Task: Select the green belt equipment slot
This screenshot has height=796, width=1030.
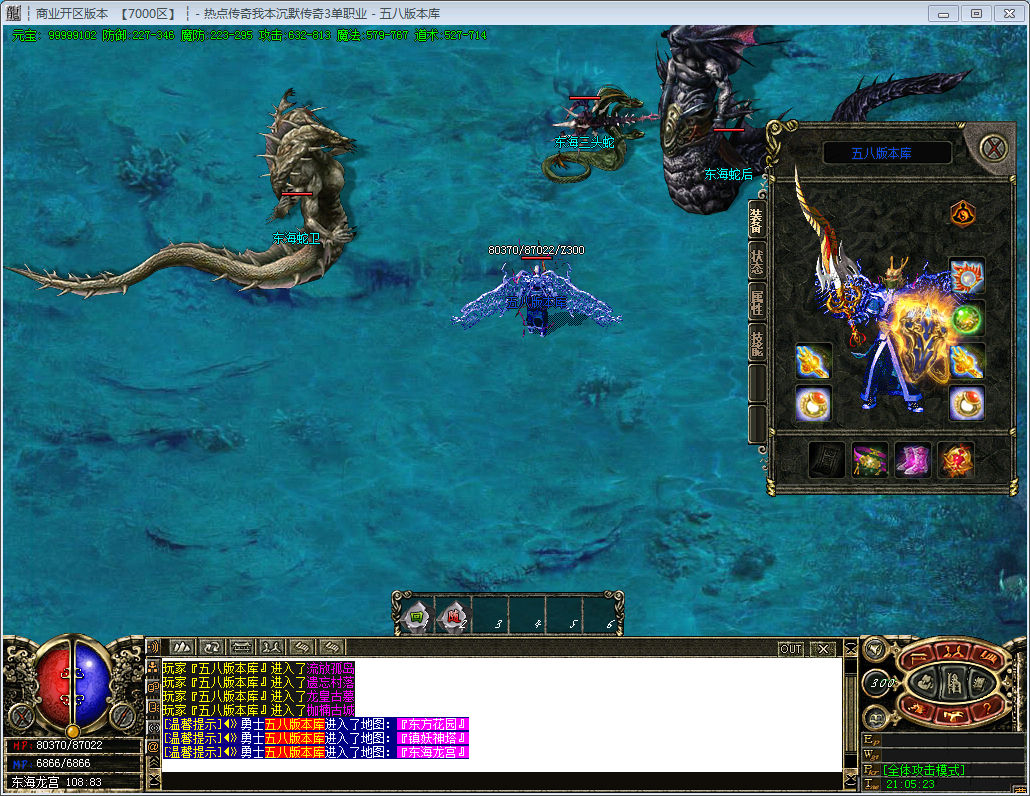Action: click(x=869, y=460)
